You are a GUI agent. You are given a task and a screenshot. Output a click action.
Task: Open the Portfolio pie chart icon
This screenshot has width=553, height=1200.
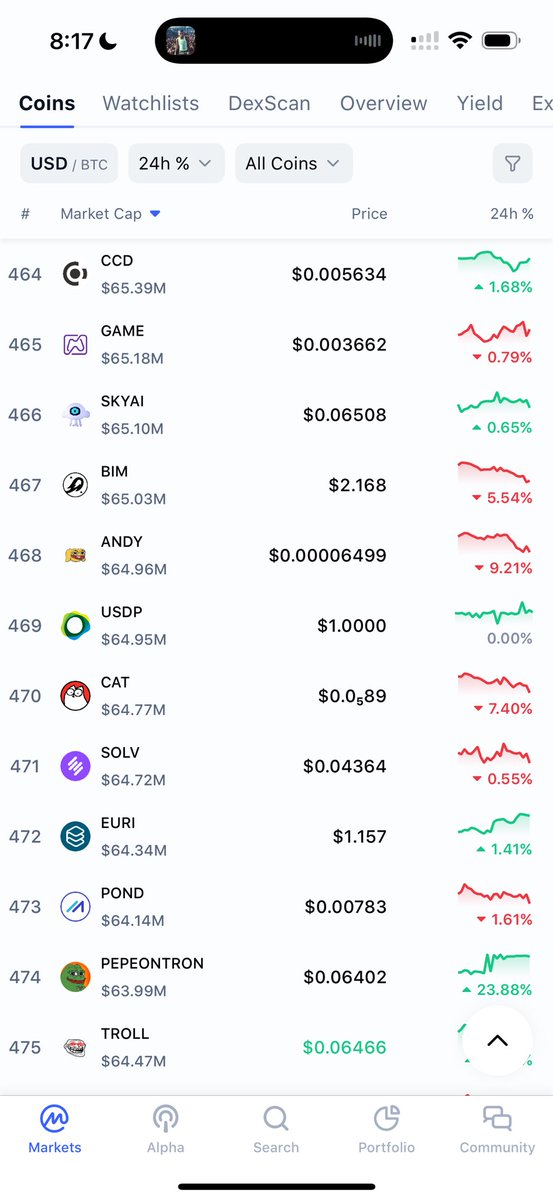386,1129
